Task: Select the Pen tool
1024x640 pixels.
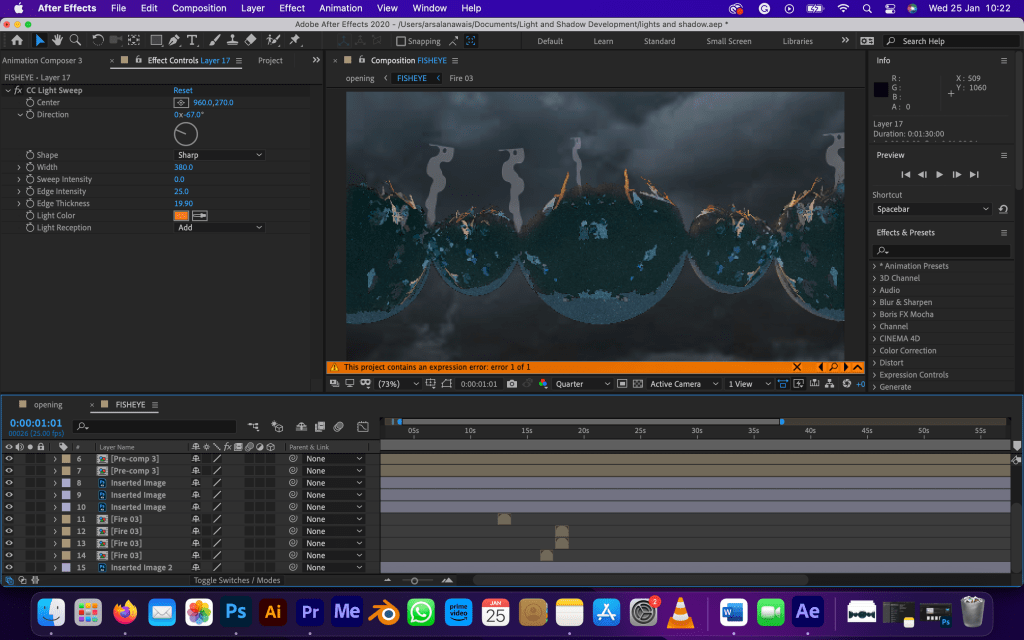Action: point(174,41)
